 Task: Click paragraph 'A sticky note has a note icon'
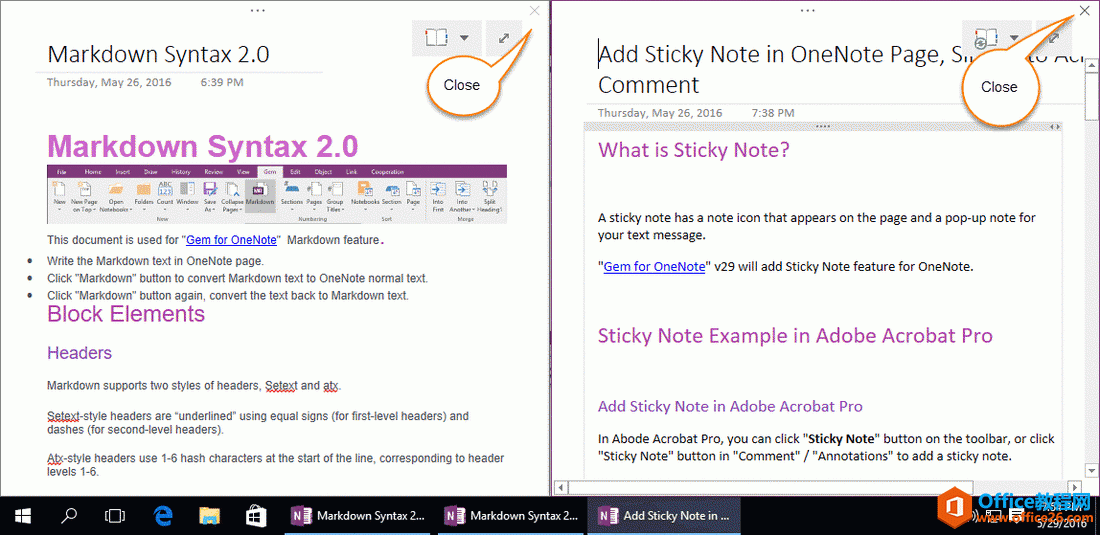817,226
